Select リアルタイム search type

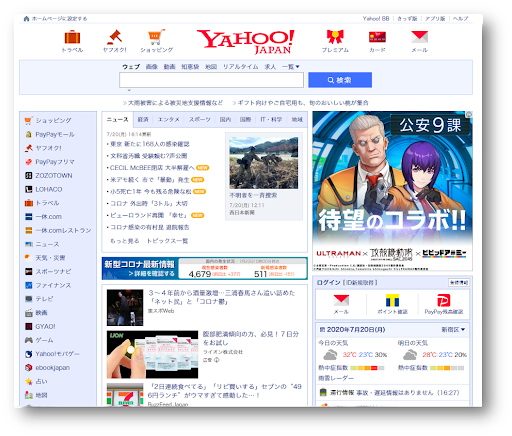coord(240,67)
